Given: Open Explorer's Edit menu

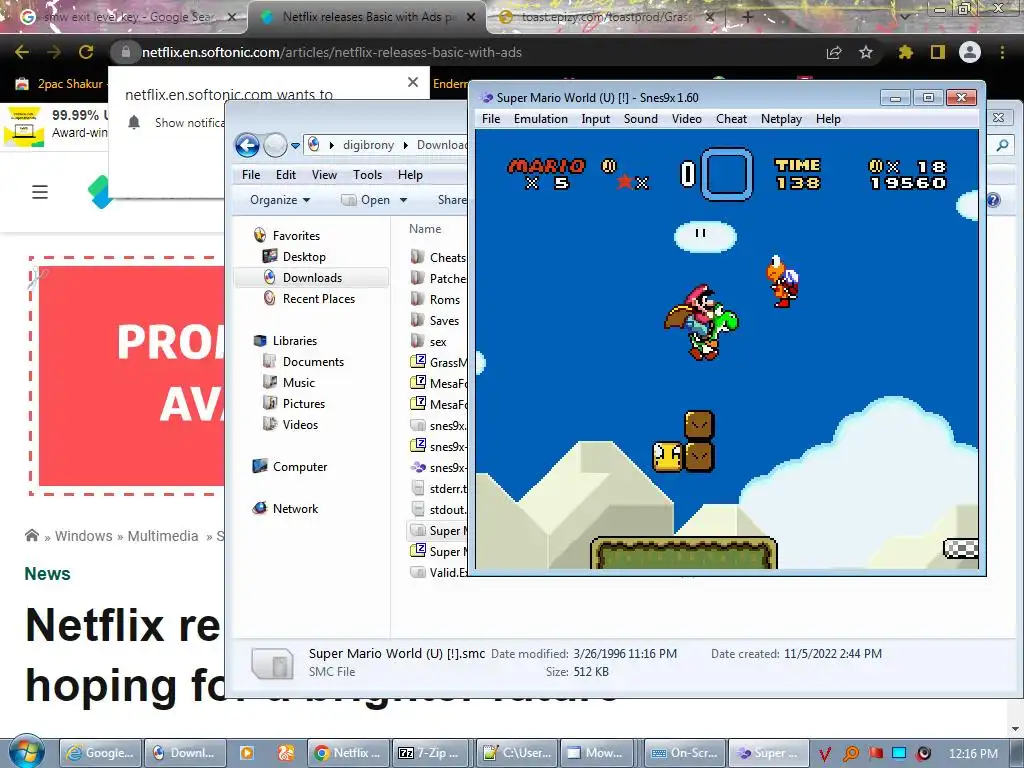Looking at the screenshot, I should point(285,174).
